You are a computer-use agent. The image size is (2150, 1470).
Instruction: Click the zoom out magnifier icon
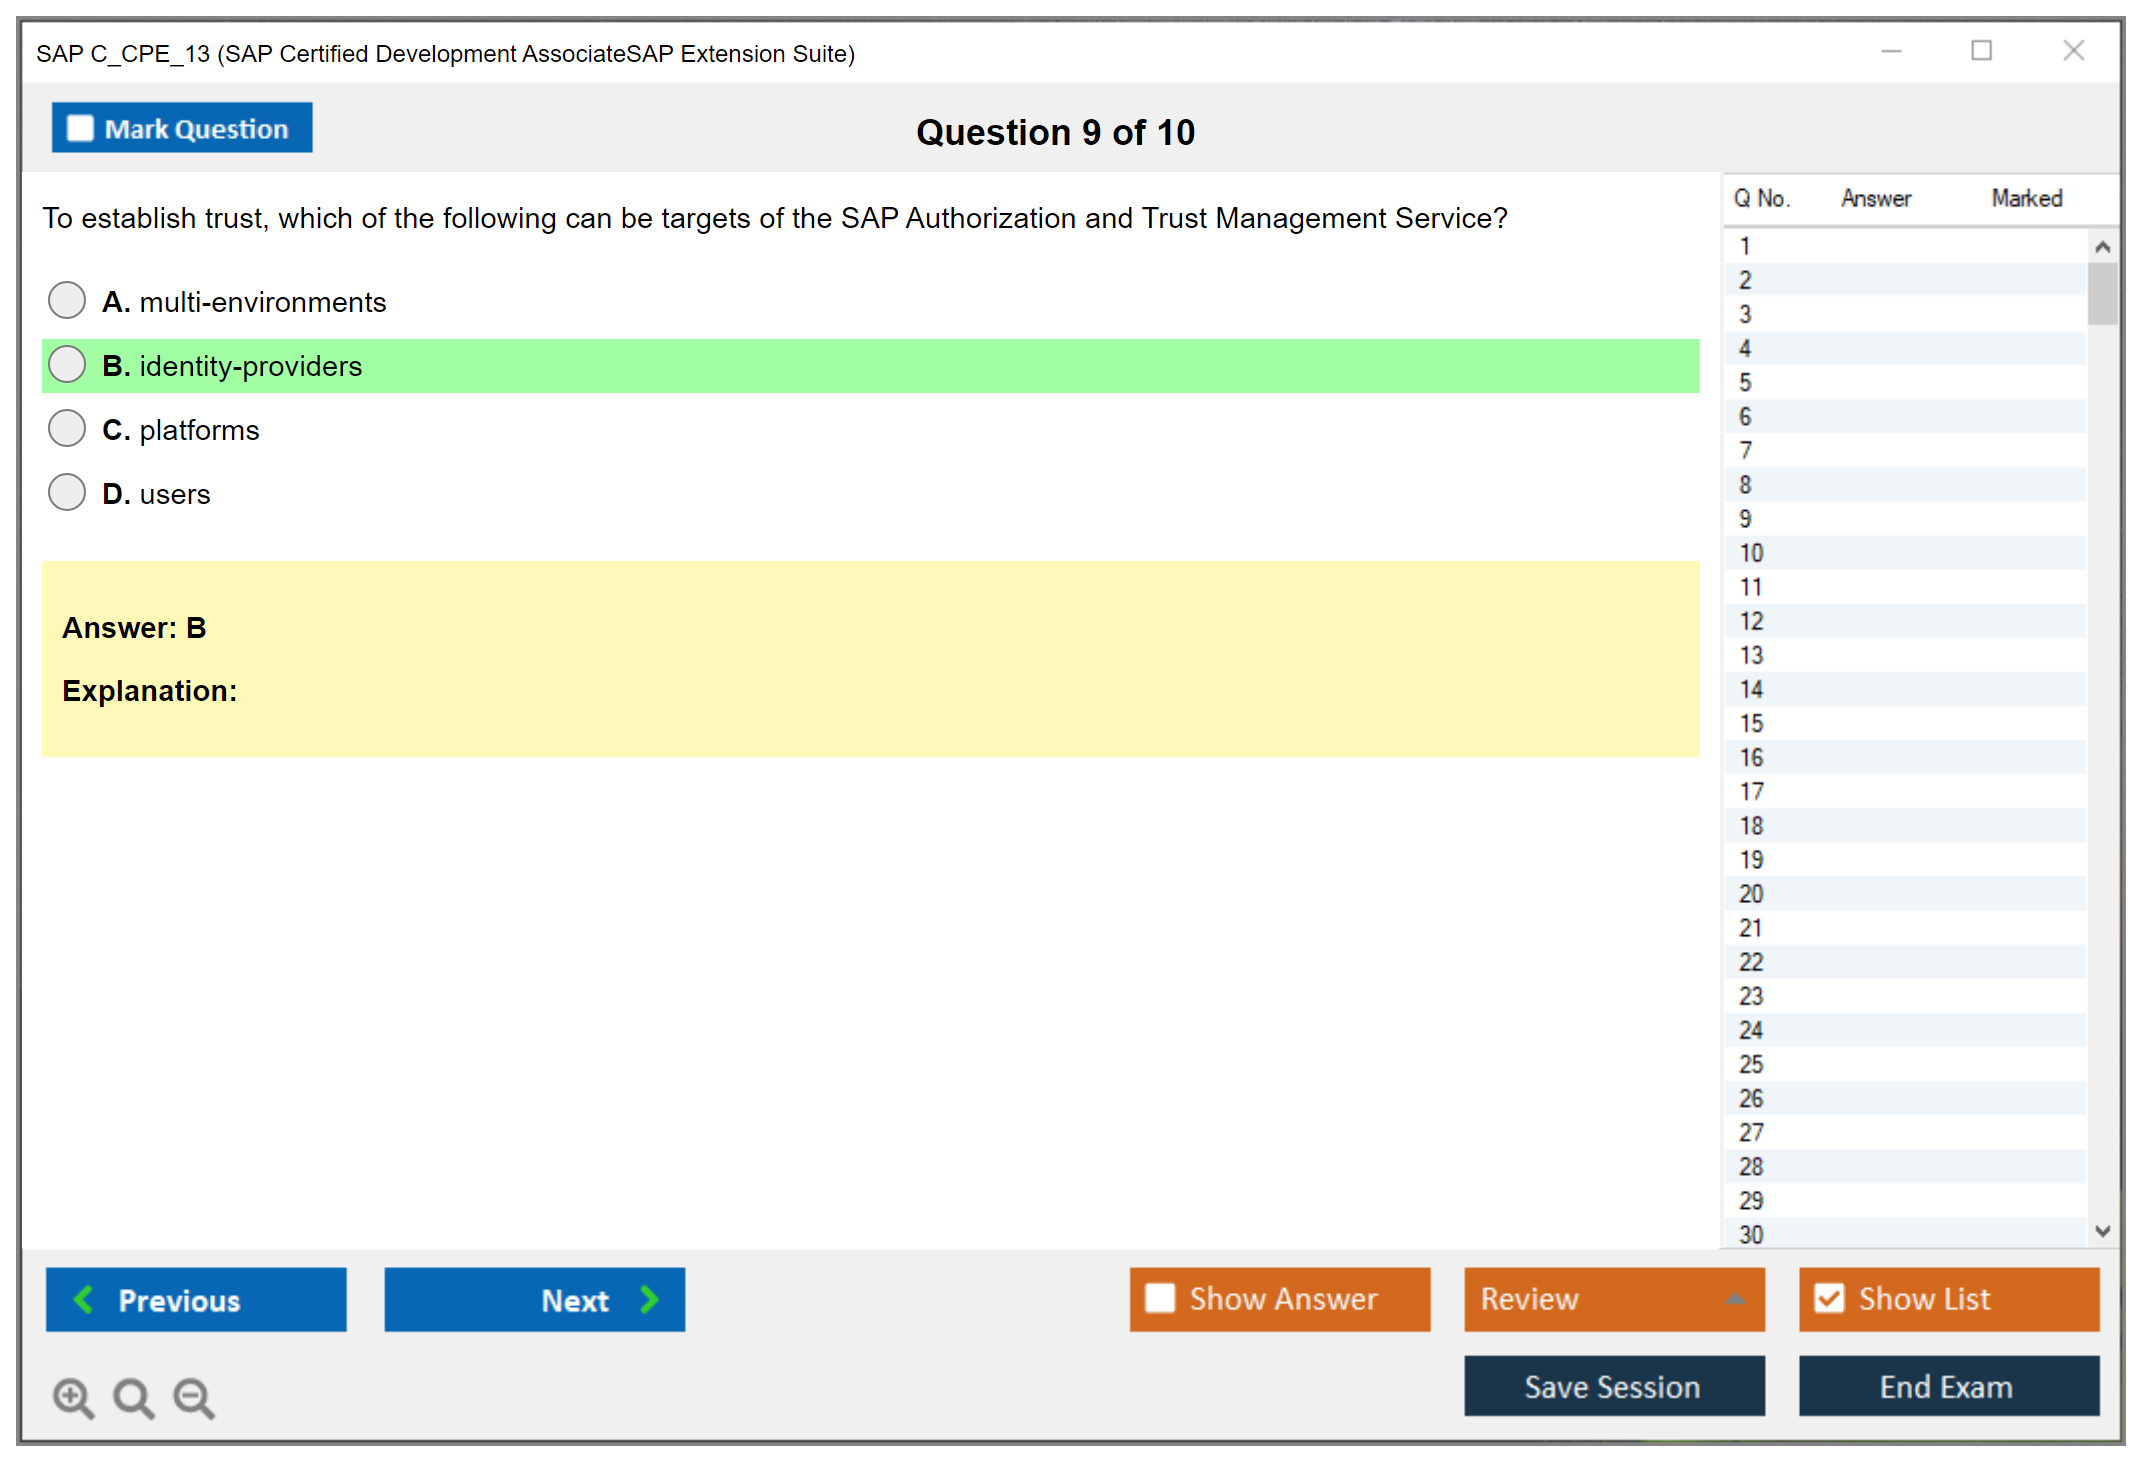[193, 1397]
